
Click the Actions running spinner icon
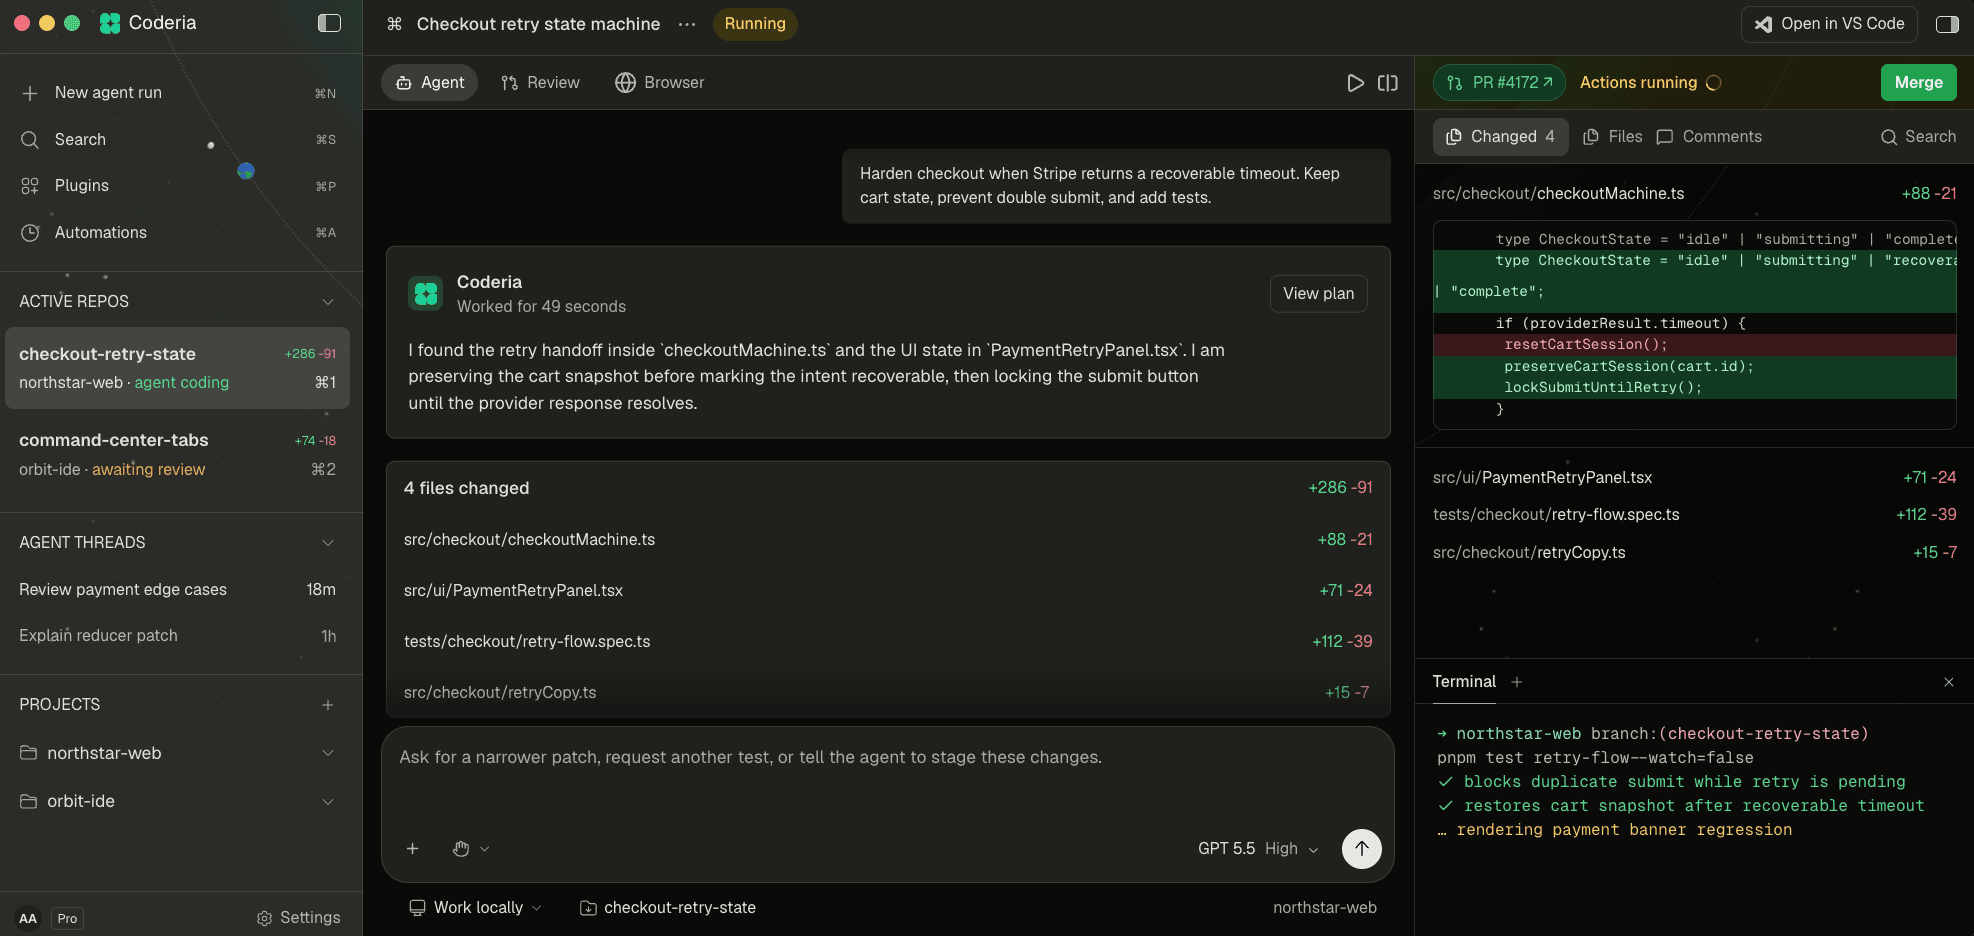coord(1714,83)
